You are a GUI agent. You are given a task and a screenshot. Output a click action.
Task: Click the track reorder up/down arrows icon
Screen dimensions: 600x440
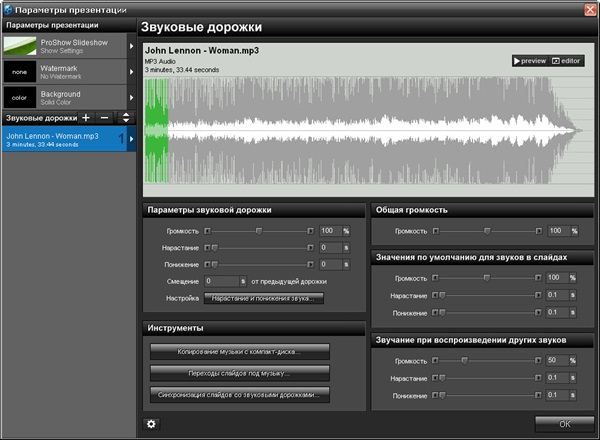pyautogui.click(x=125, y=118)
